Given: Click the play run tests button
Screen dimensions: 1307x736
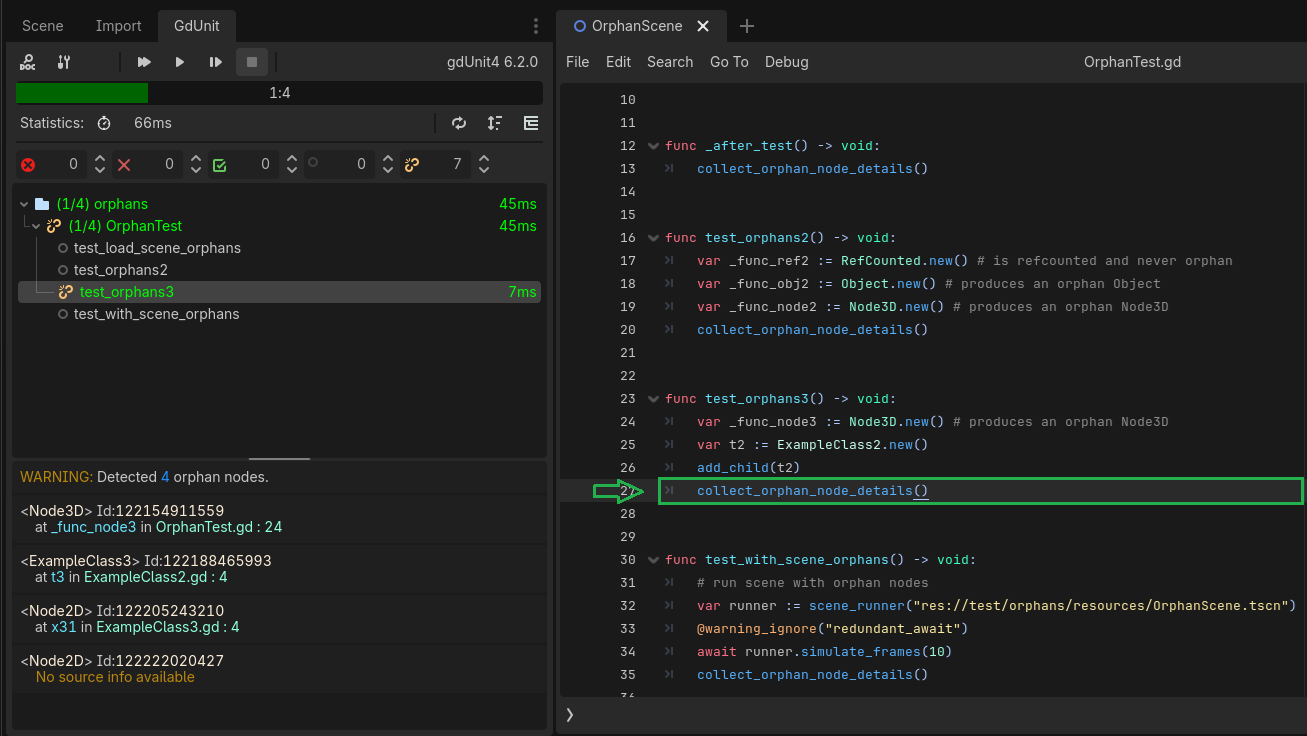Looking at the screenshot, I should coord(180,62).
